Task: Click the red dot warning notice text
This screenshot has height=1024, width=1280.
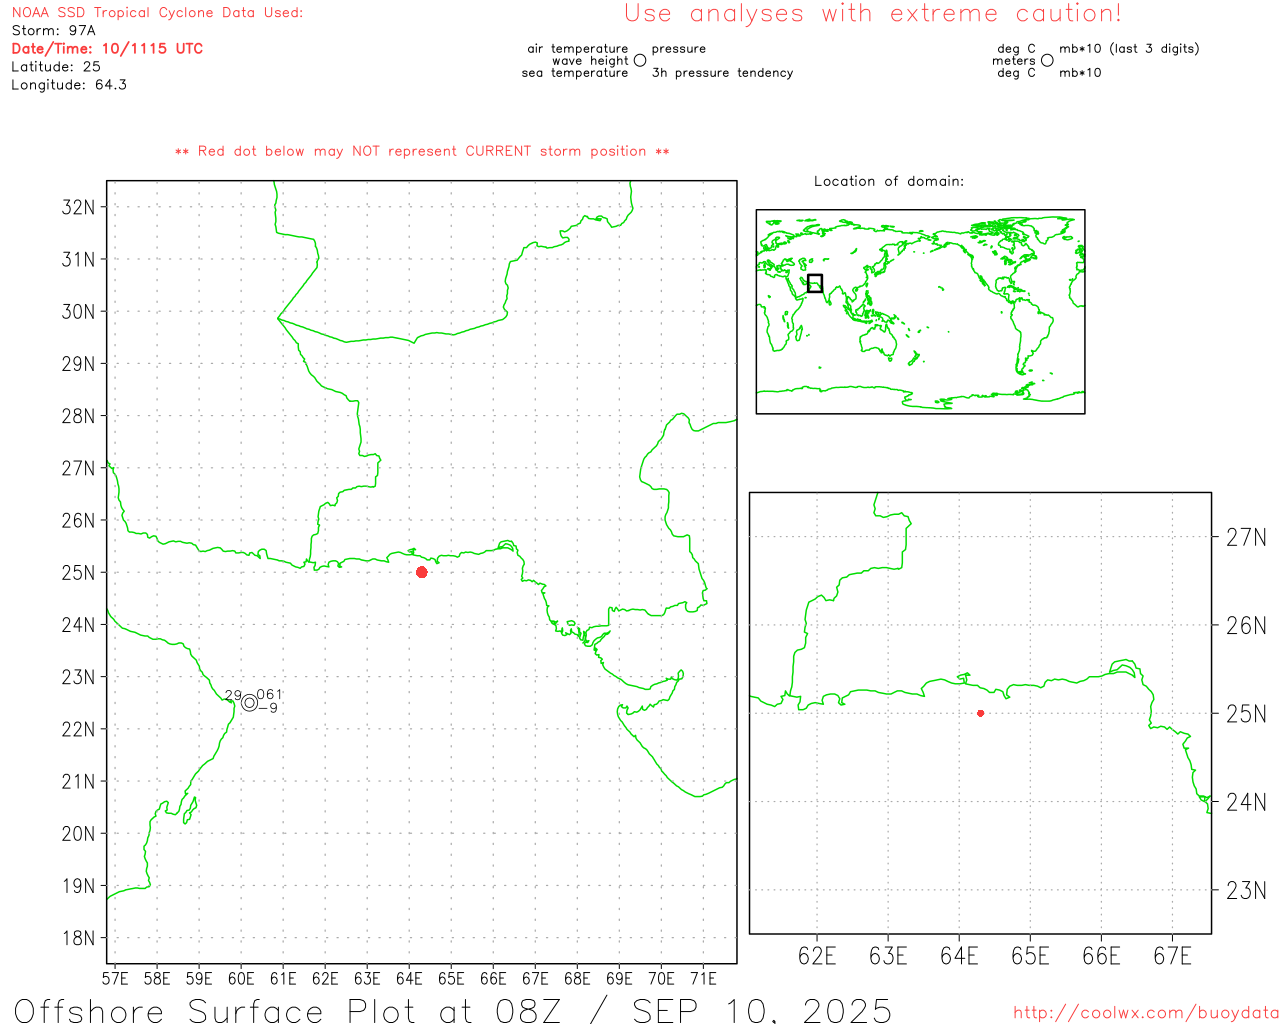Action: pyautogui.click(x=422, y=151)
